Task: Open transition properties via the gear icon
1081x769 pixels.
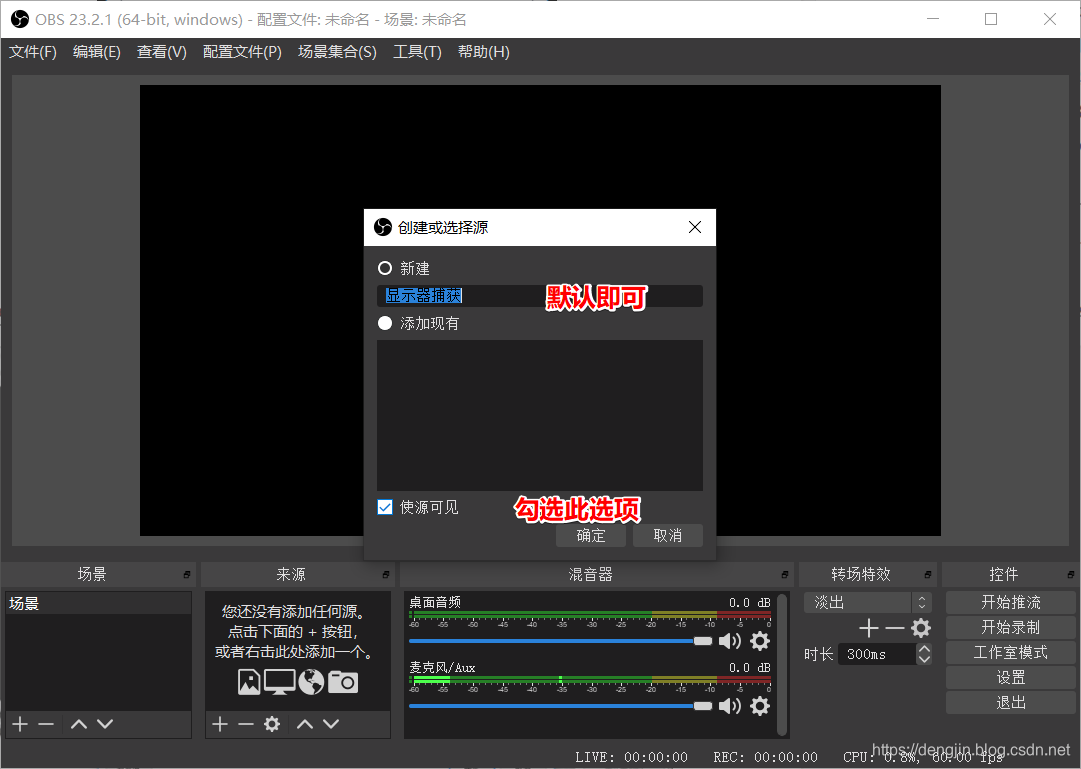Action: pyautogui.click(x=921, y=628)
